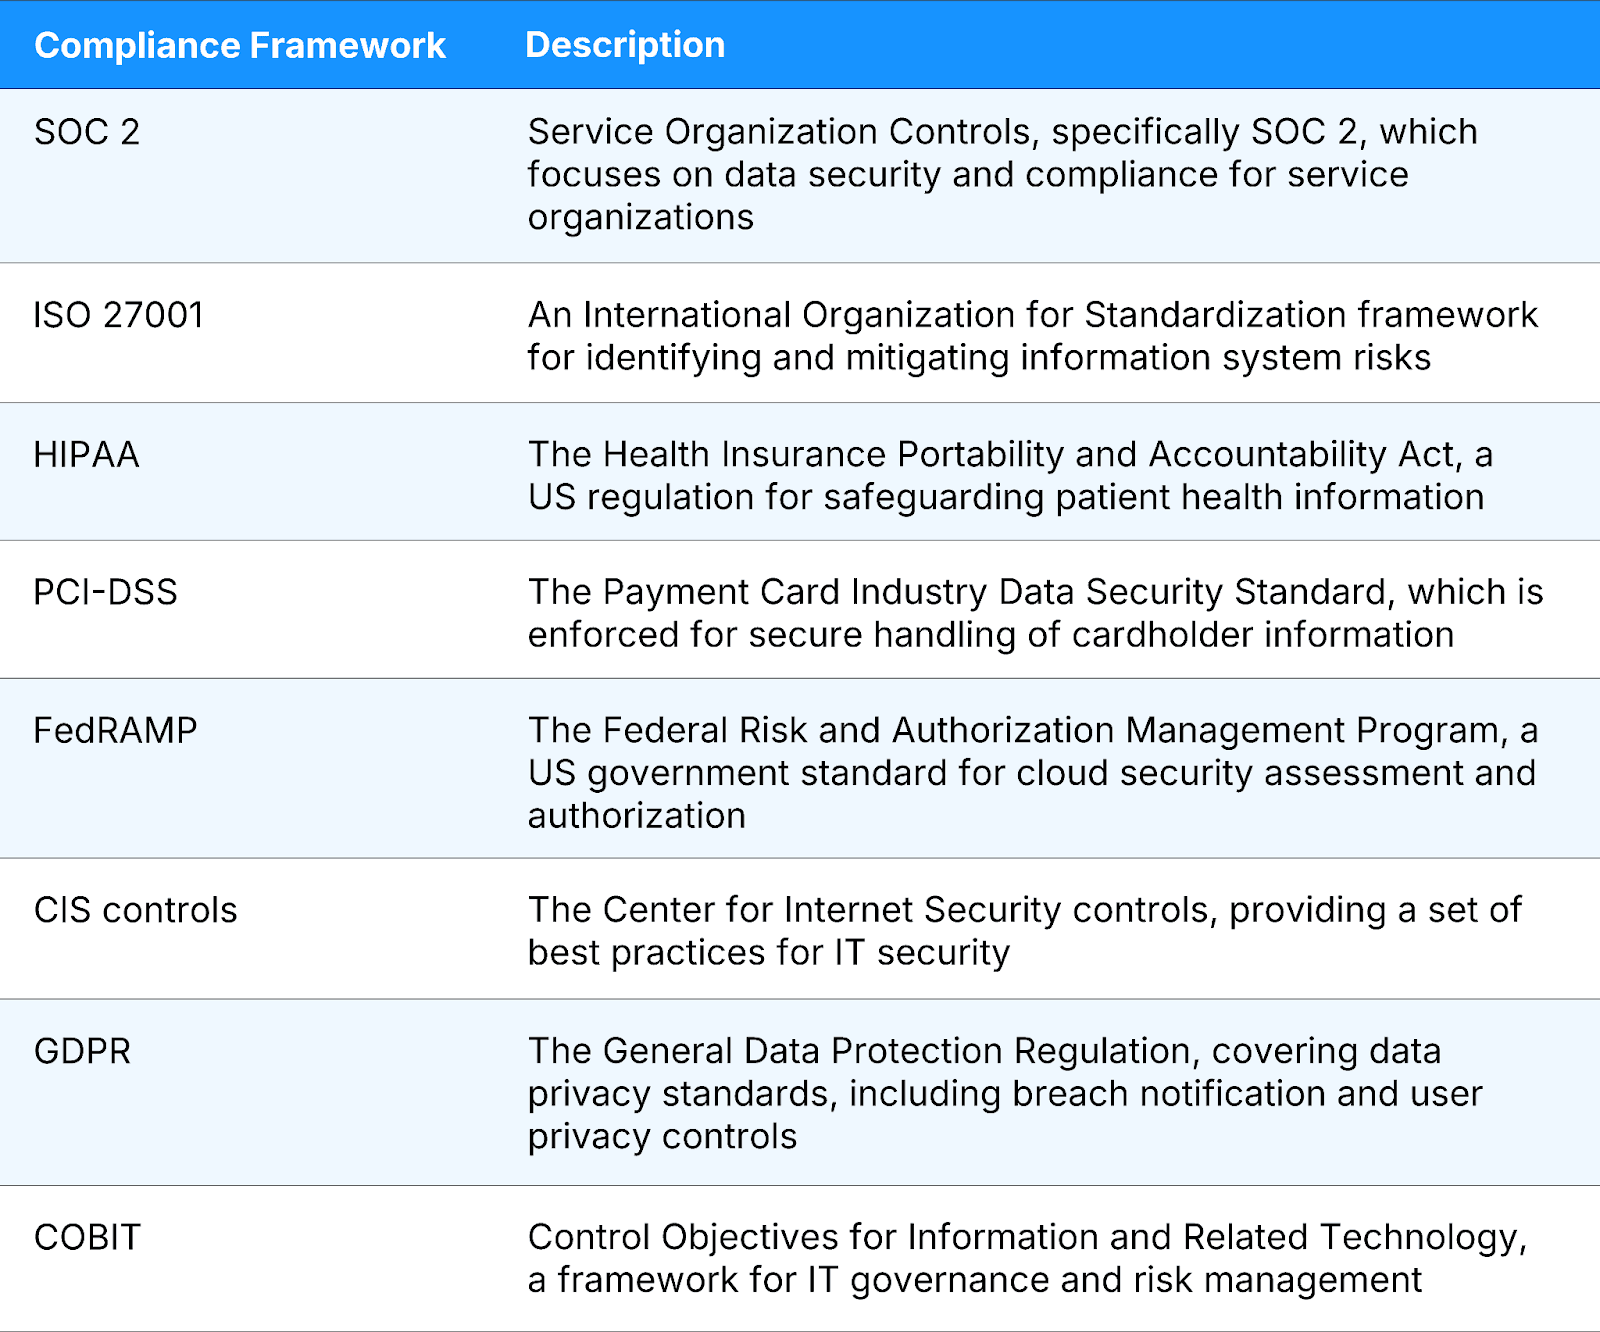Click the HIPAA framework name
The width and height of the screenshot is (1600, 1332).
pyautogui.click(x=86, y=455)
